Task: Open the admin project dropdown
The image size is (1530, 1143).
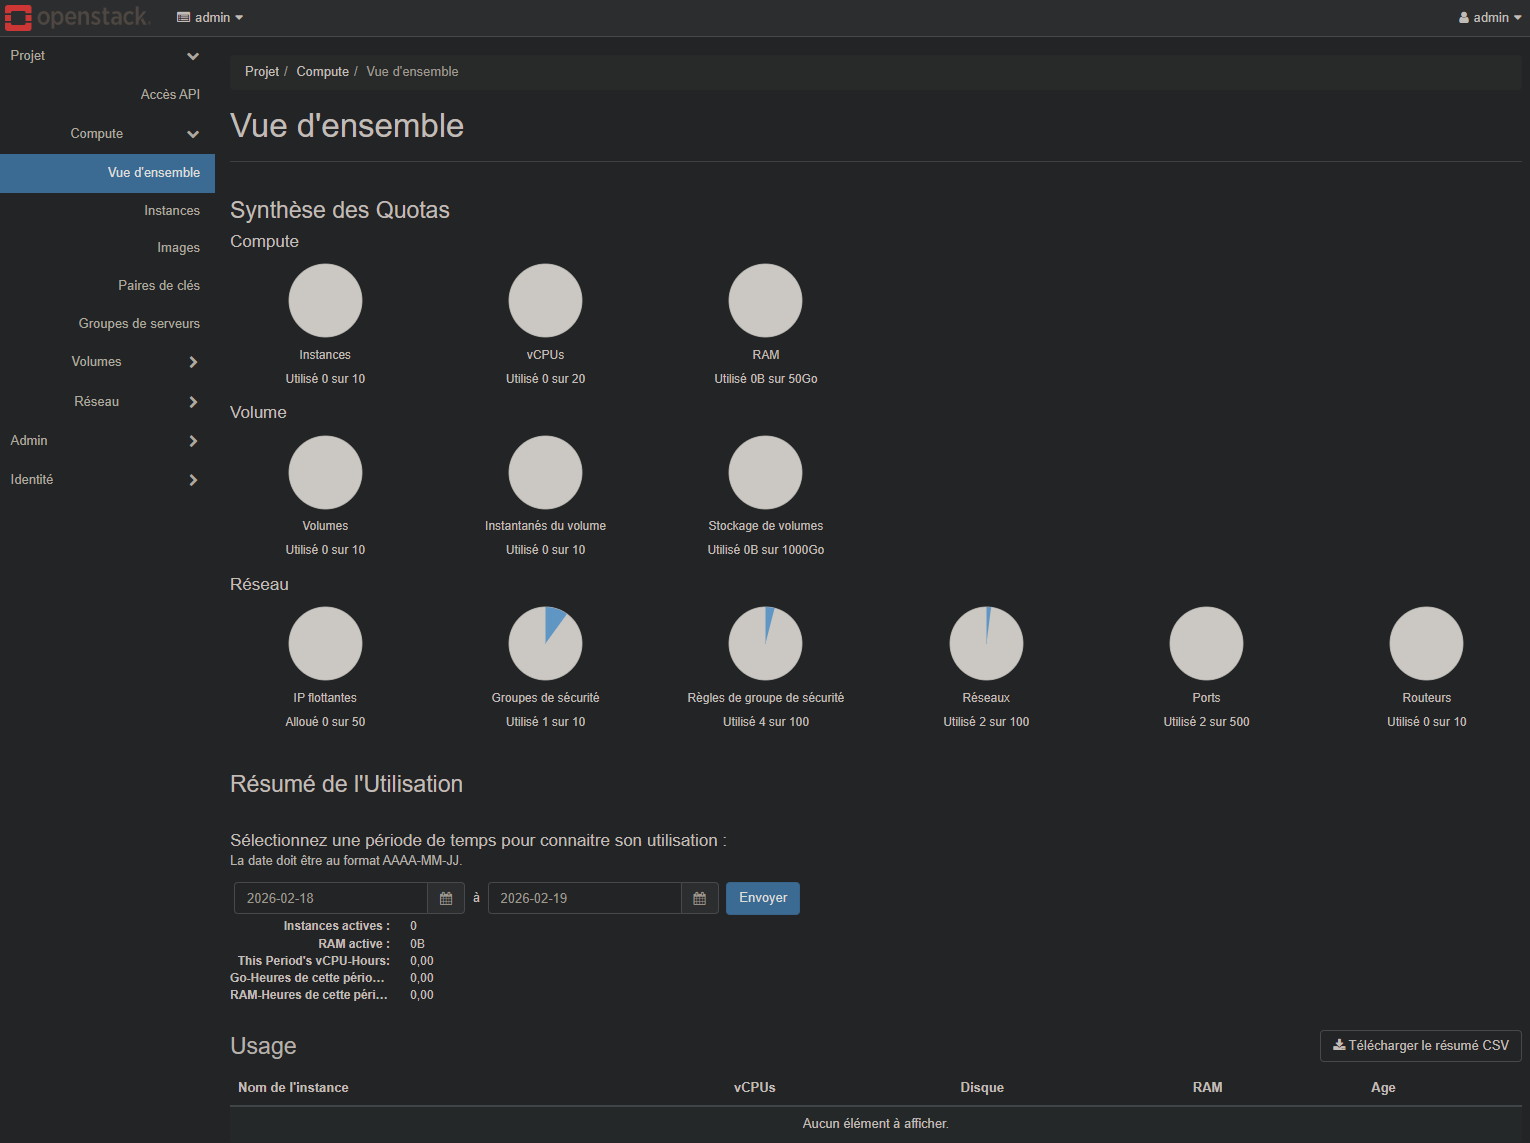Action: 210,17
